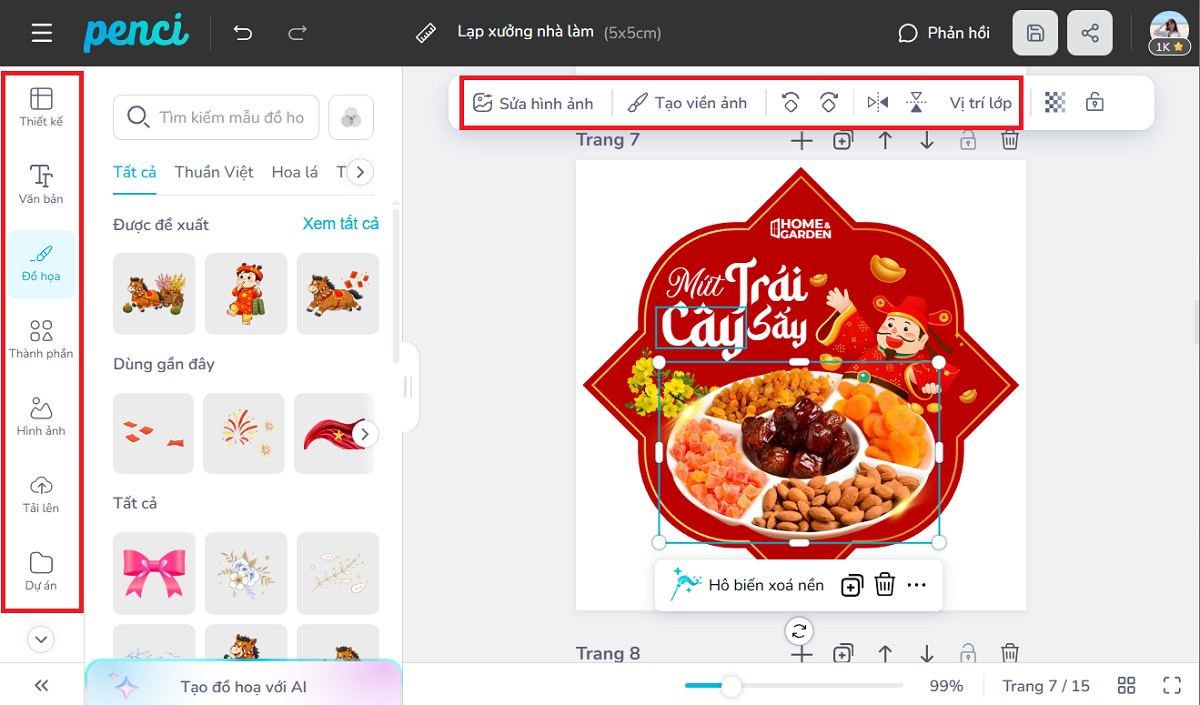
Task: Expand more sidebar items chevron
Action: (41, 638)
